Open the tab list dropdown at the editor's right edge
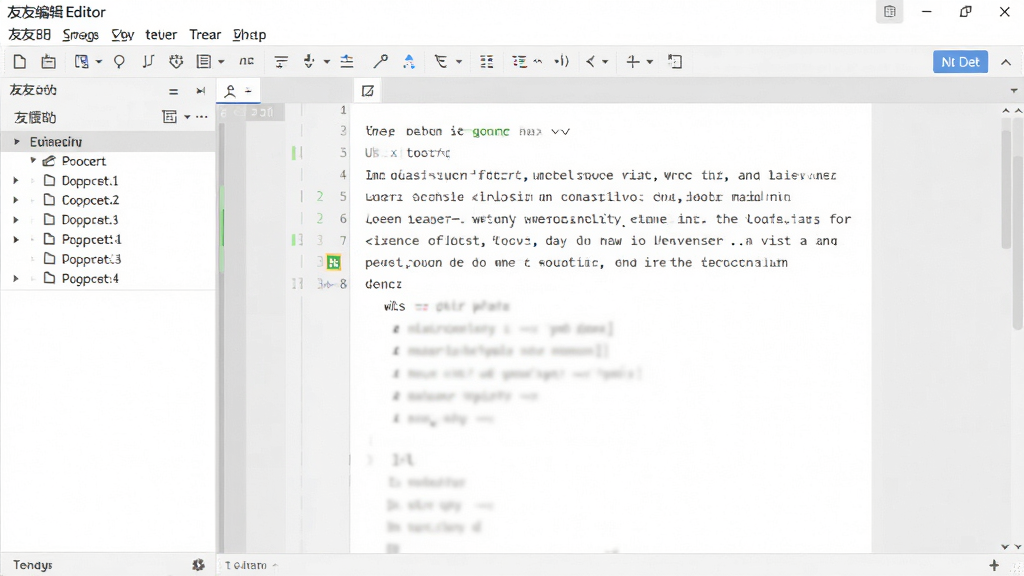Screen dimensions: 1024x576 [1014, 91]
